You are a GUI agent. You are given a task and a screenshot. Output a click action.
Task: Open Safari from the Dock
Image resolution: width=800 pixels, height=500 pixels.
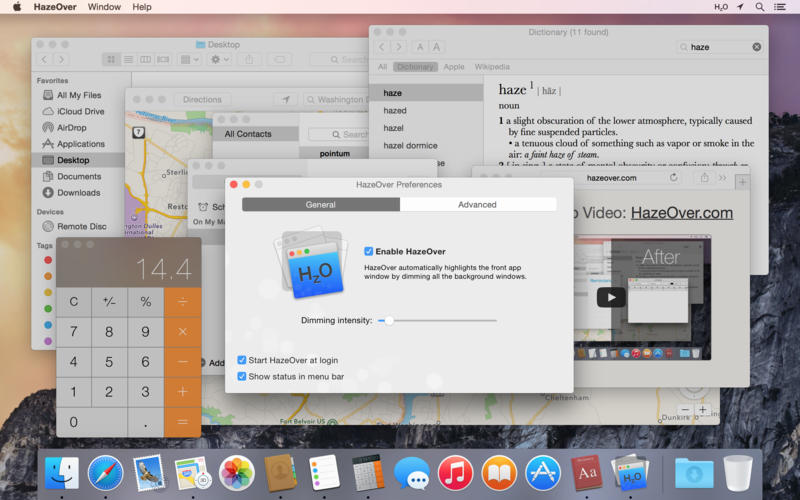(105, 471)
